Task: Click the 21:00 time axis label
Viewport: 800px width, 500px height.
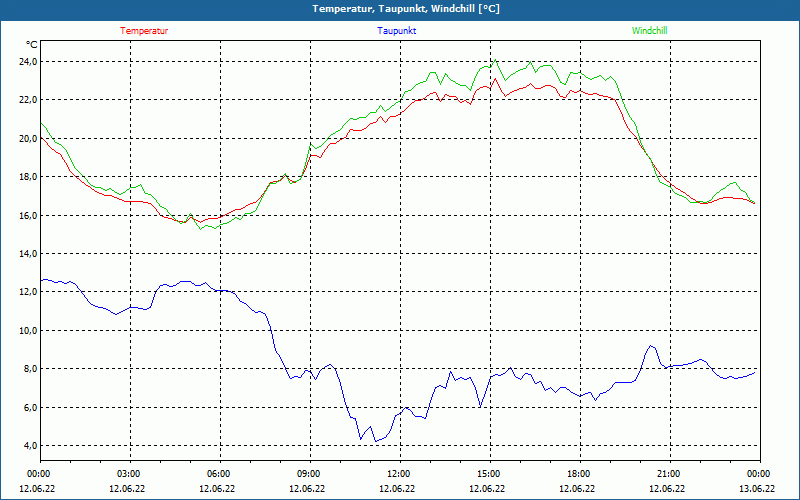Action: pos(670,474)
